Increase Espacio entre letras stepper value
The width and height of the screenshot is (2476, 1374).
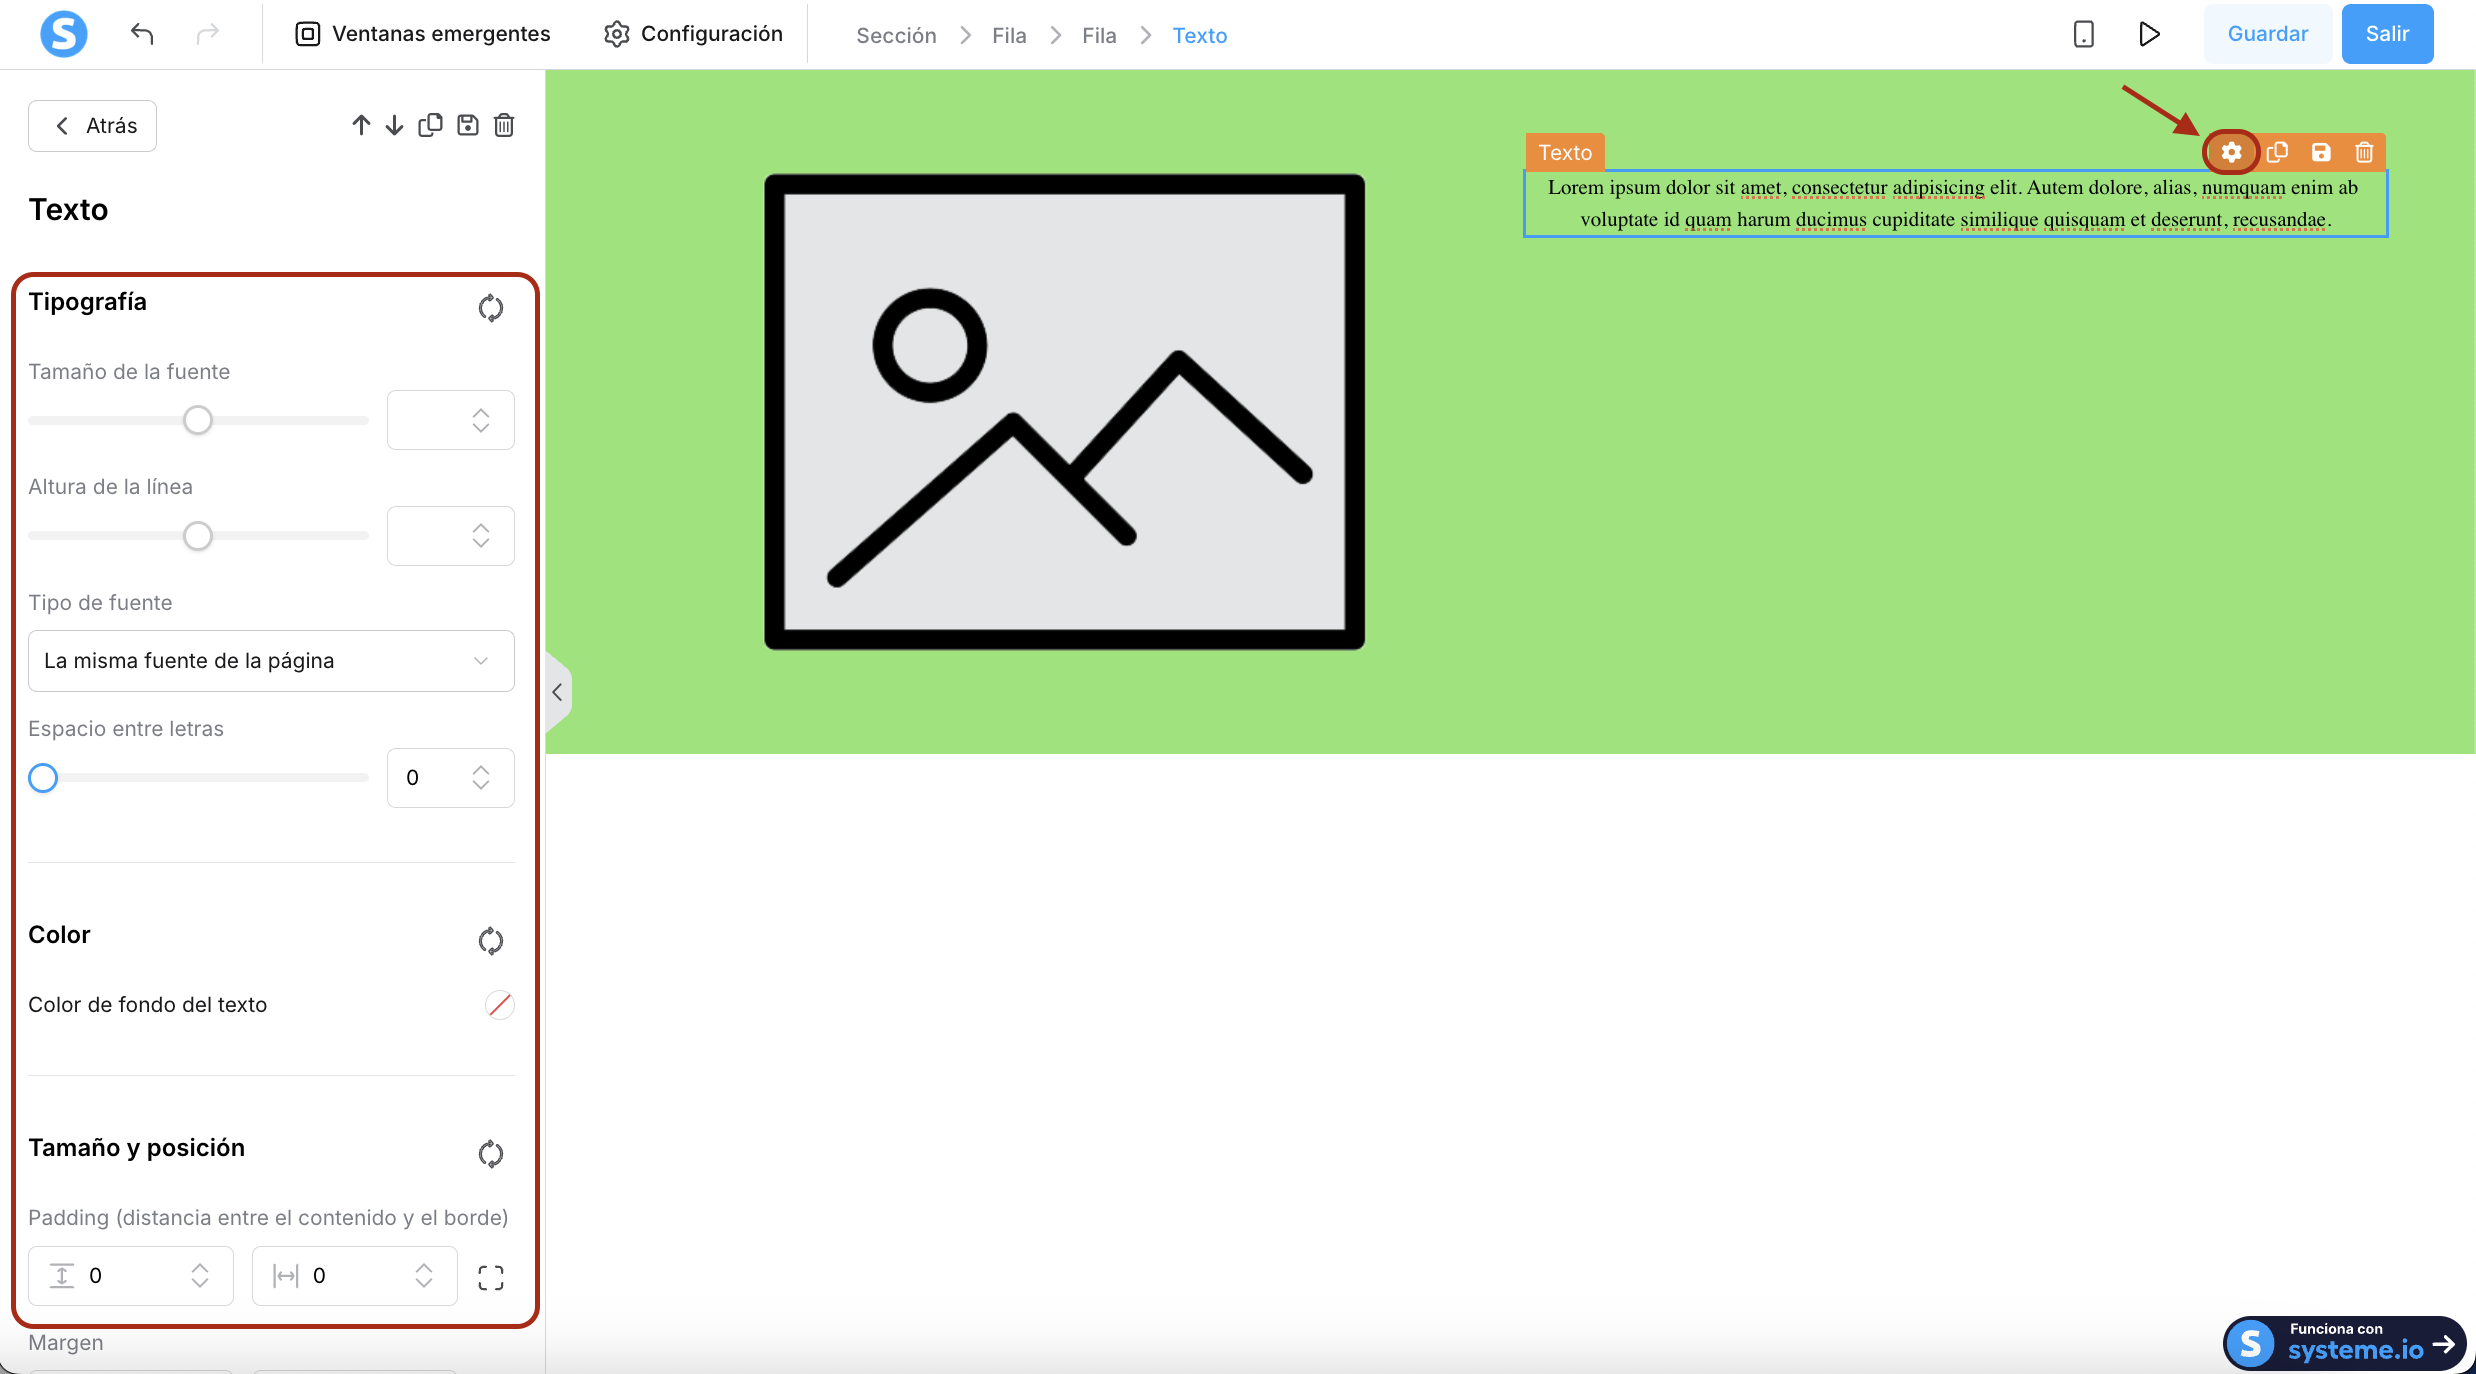pos(481,770)
